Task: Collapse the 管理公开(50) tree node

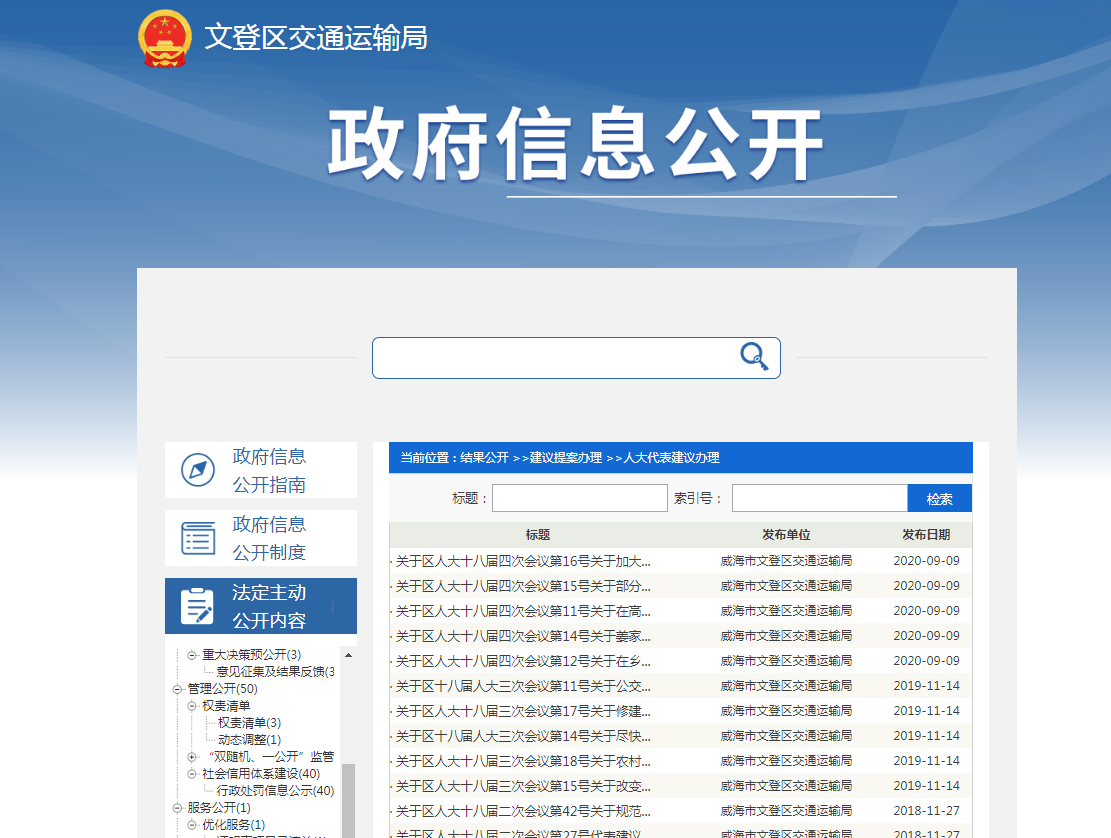Action: tap(177, 689)
